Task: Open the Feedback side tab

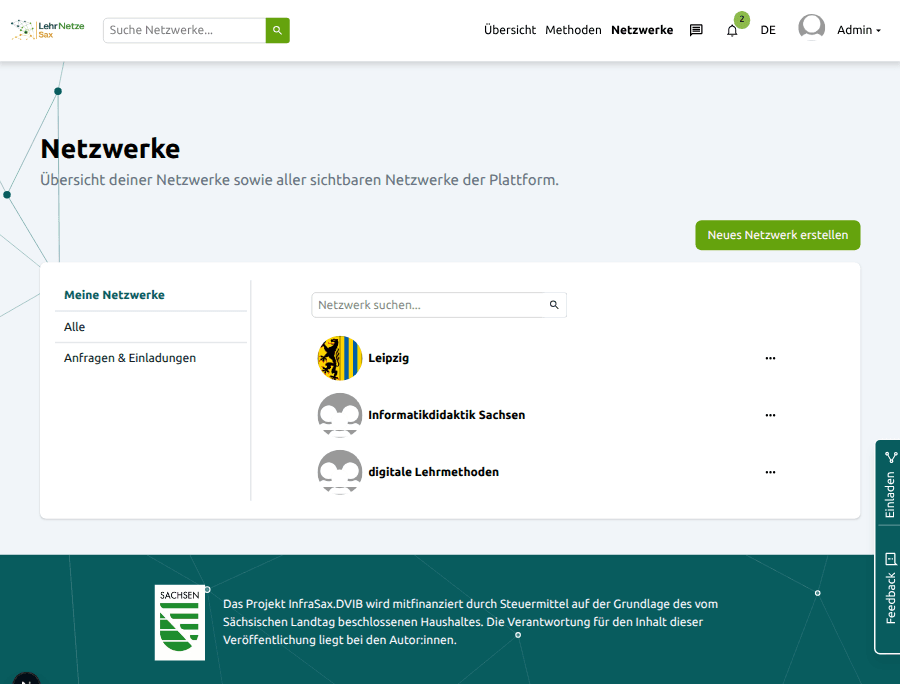Action: (889, 589)
